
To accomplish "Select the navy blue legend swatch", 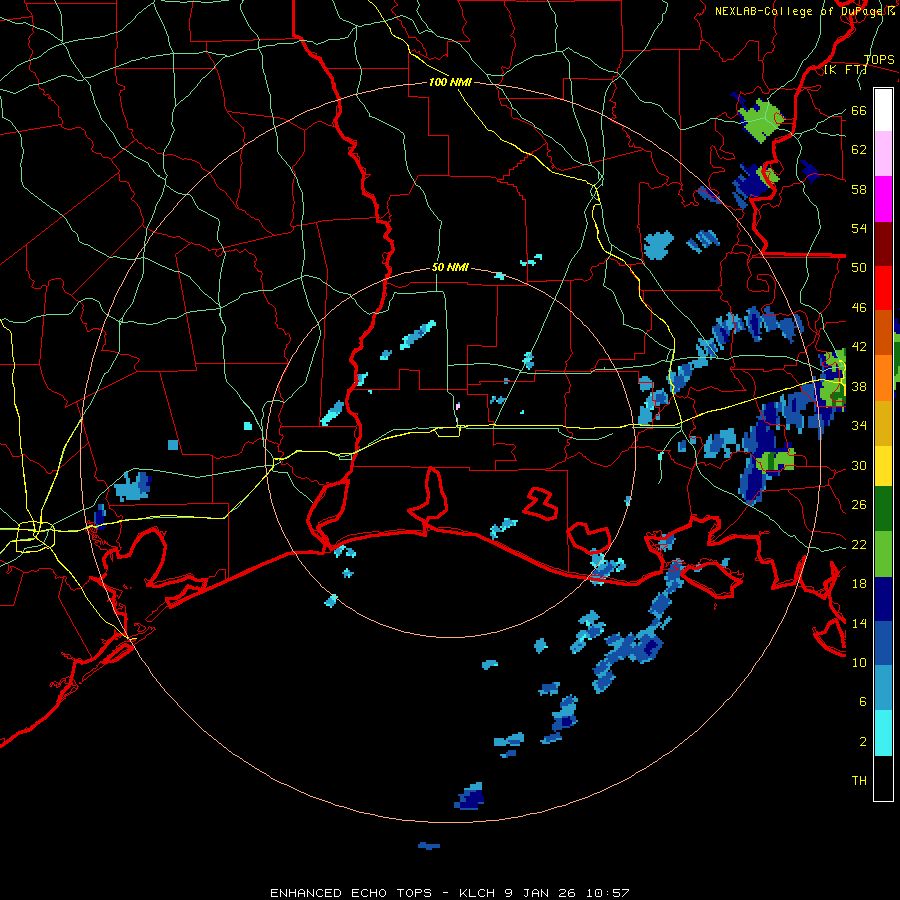I will point(883,599).
